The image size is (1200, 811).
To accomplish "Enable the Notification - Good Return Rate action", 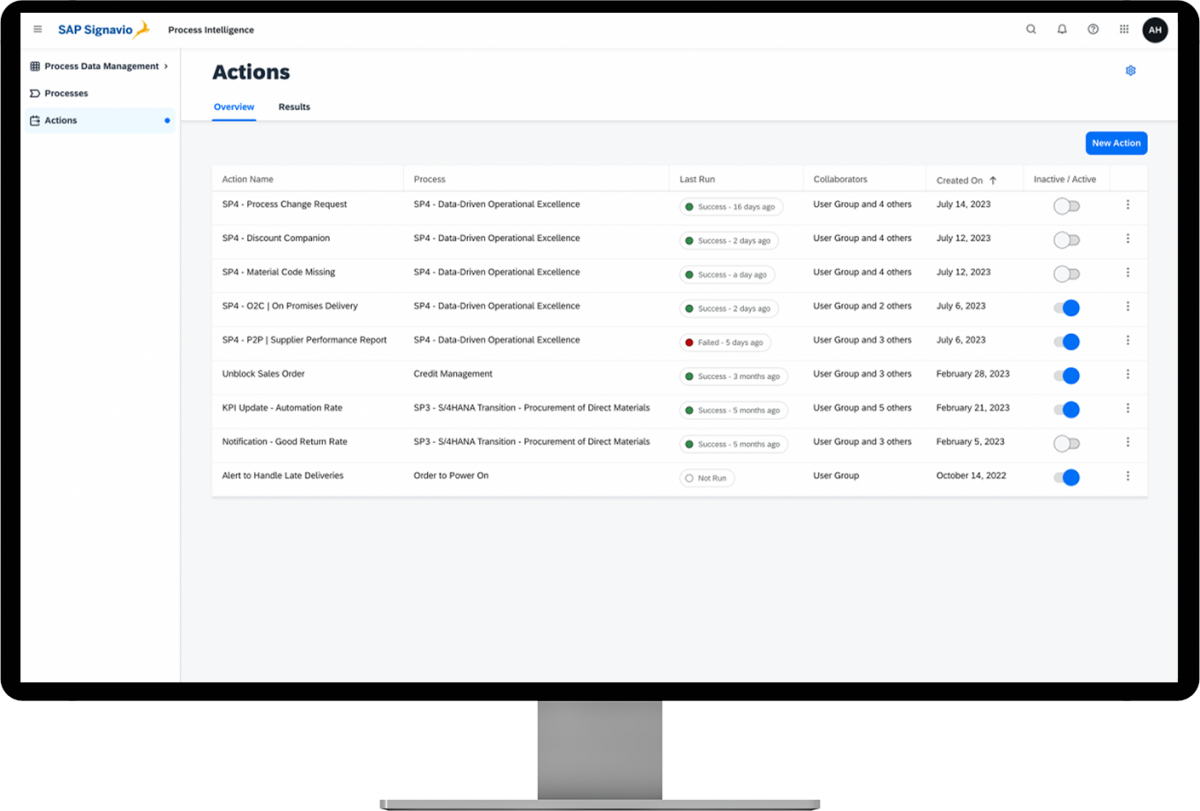I will (x=1066, y=440).
